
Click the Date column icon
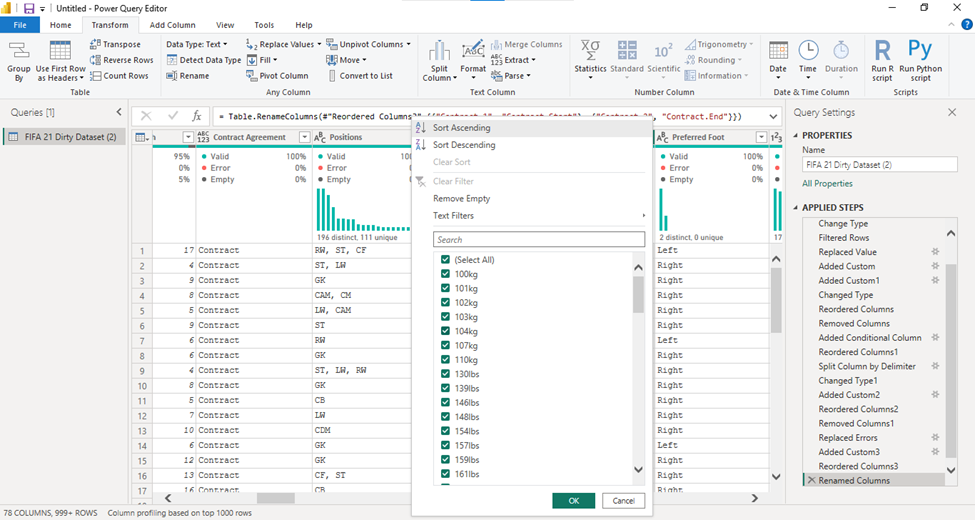point(778,51)
